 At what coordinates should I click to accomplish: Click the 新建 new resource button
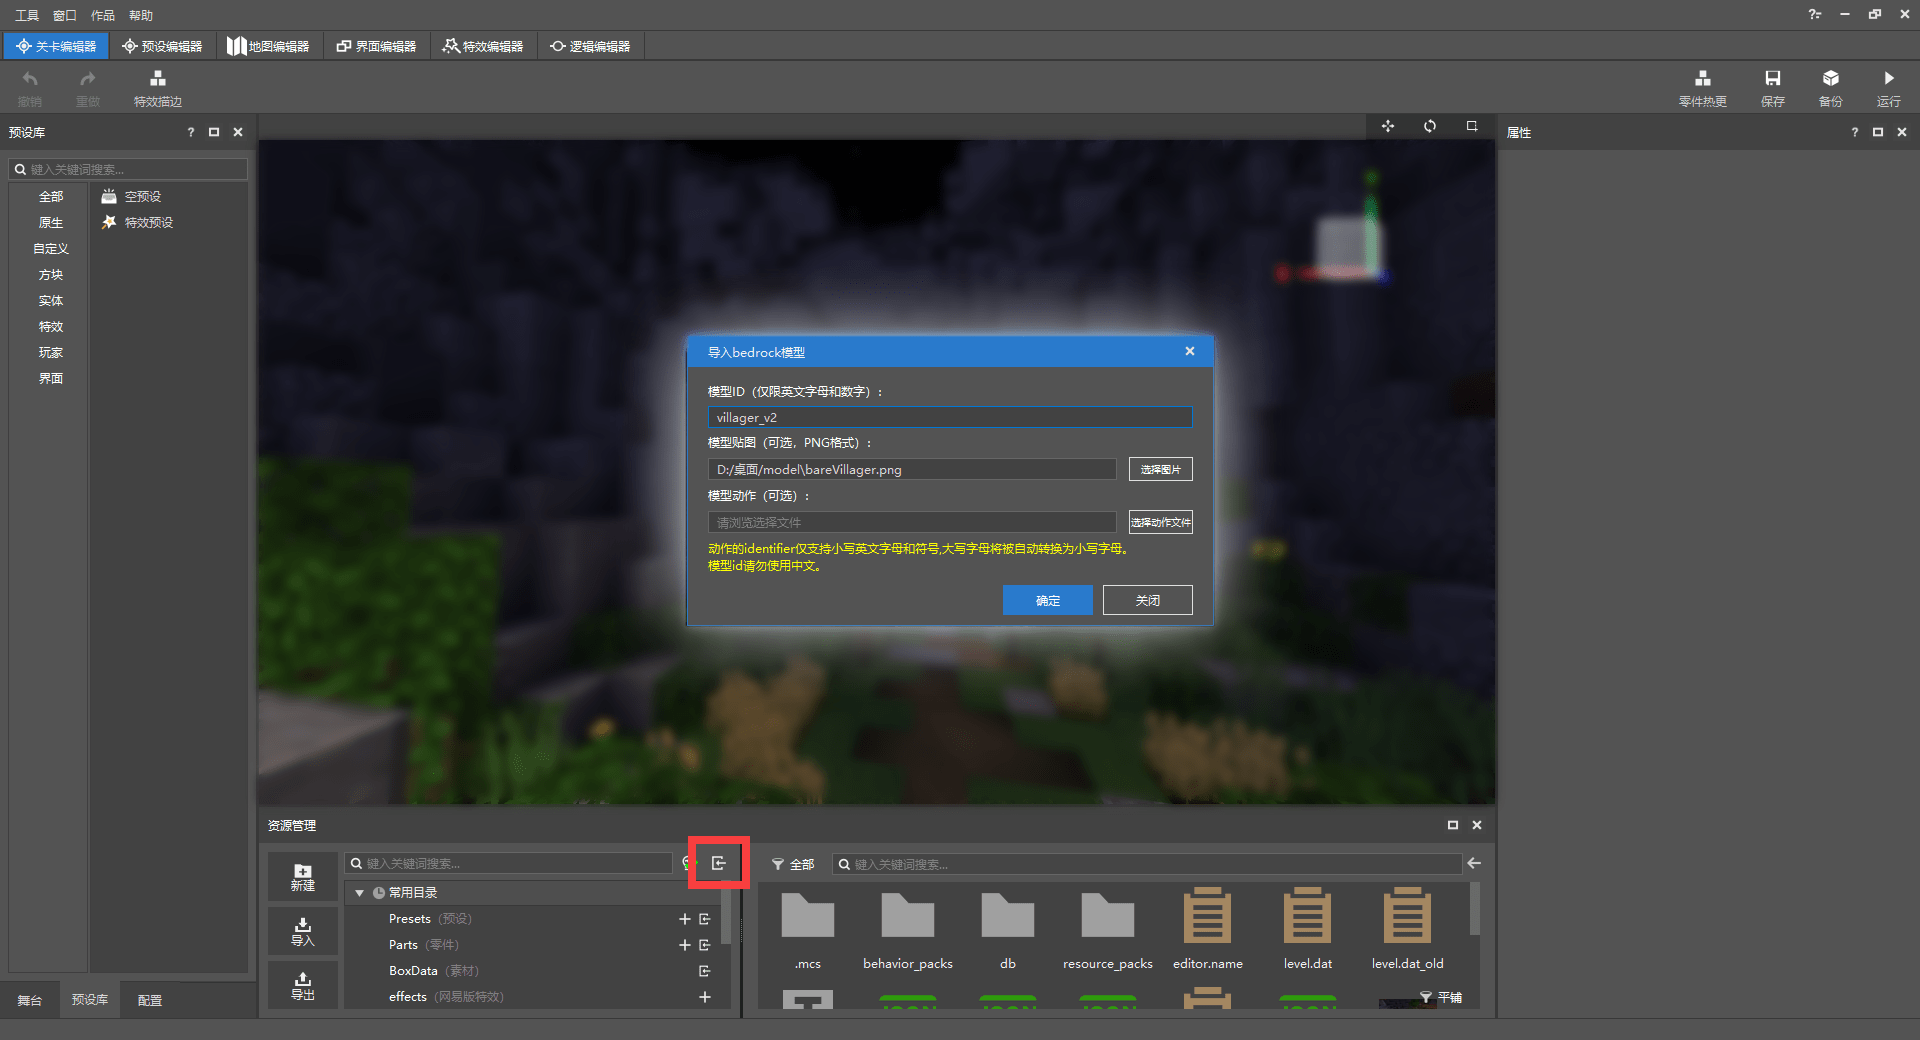tap(303, 876)
